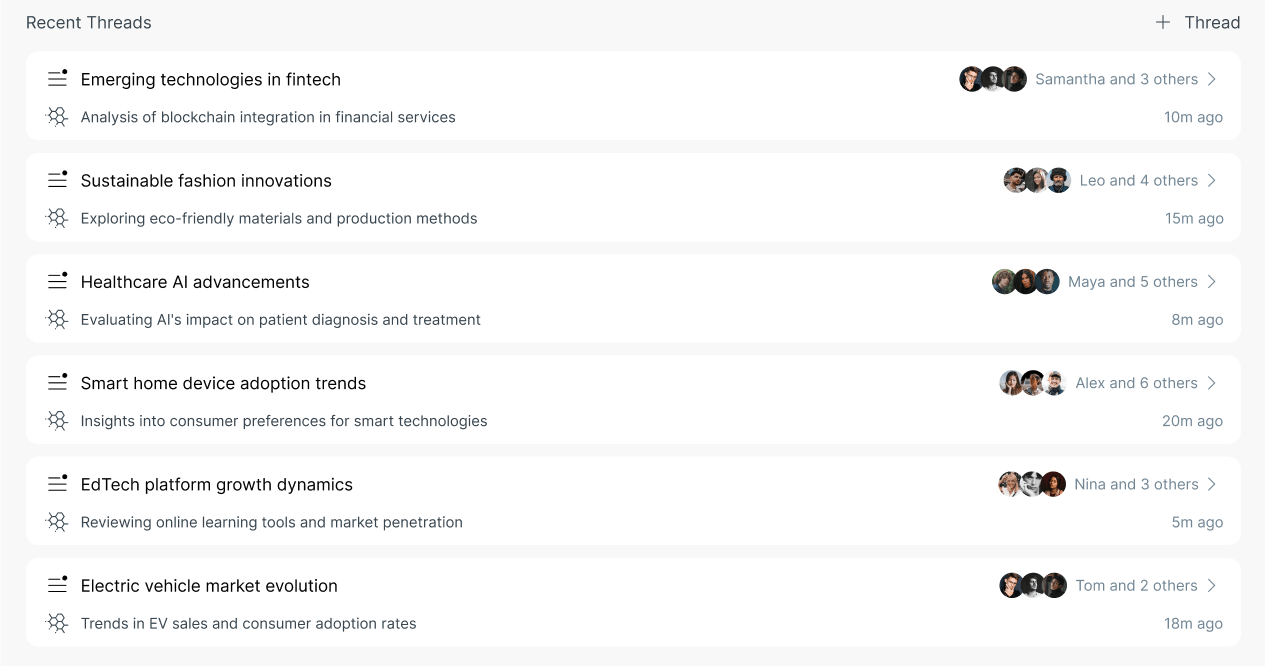Click the 8m ago timestamp
The width and height of the screenshot is (1265, 666).
coord(1197,320)
